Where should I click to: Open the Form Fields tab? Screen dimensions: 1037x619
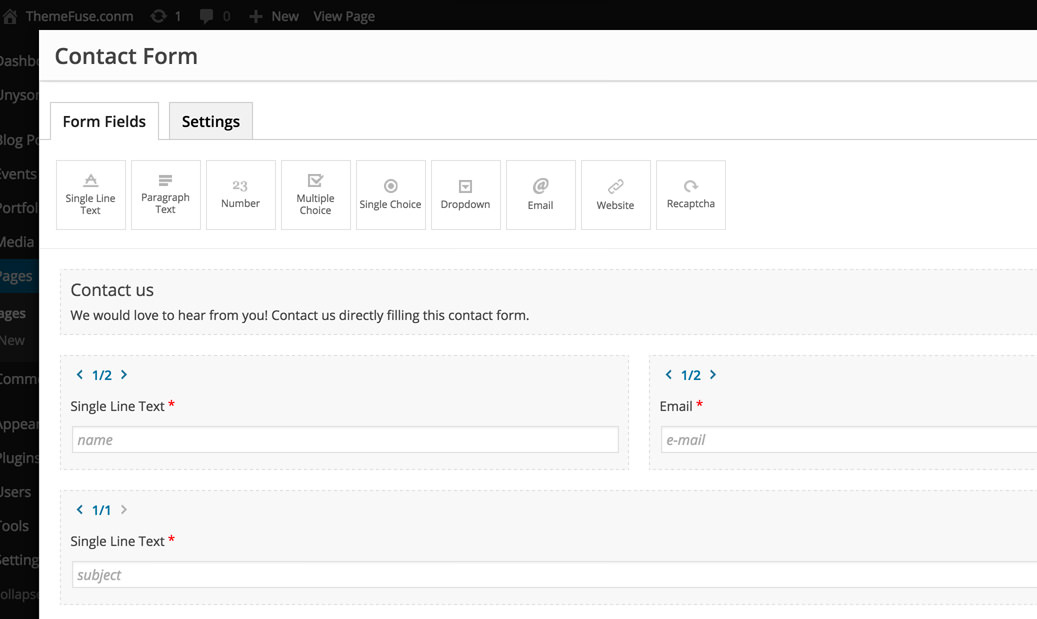click(104, 121)
